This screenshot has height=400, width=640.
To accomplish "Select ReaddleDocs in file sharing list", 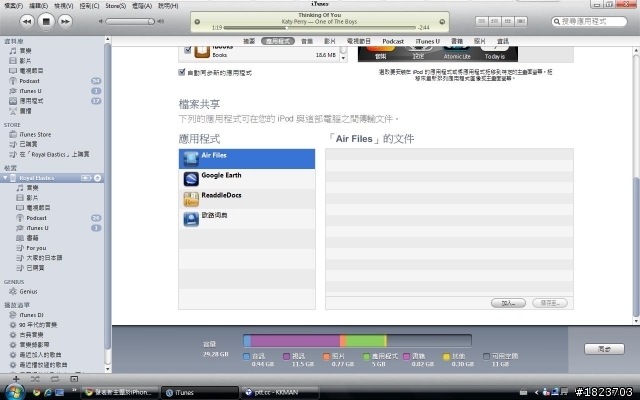I will click(247, 199).
